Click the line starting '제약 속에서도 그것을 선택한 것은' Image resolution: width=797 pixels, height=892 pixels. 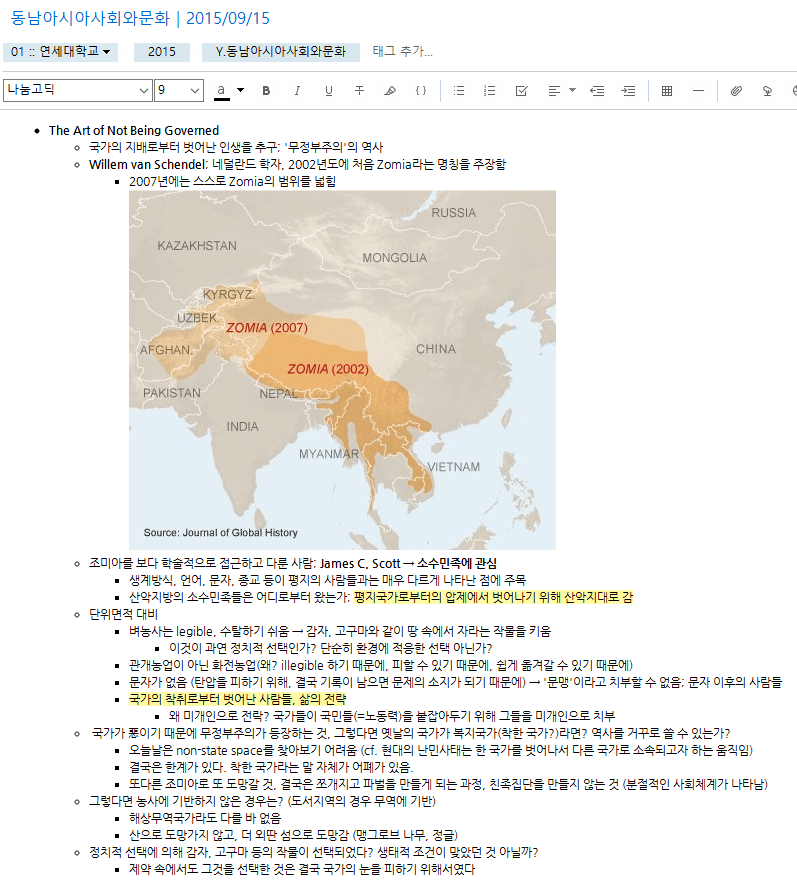point(302,869)
